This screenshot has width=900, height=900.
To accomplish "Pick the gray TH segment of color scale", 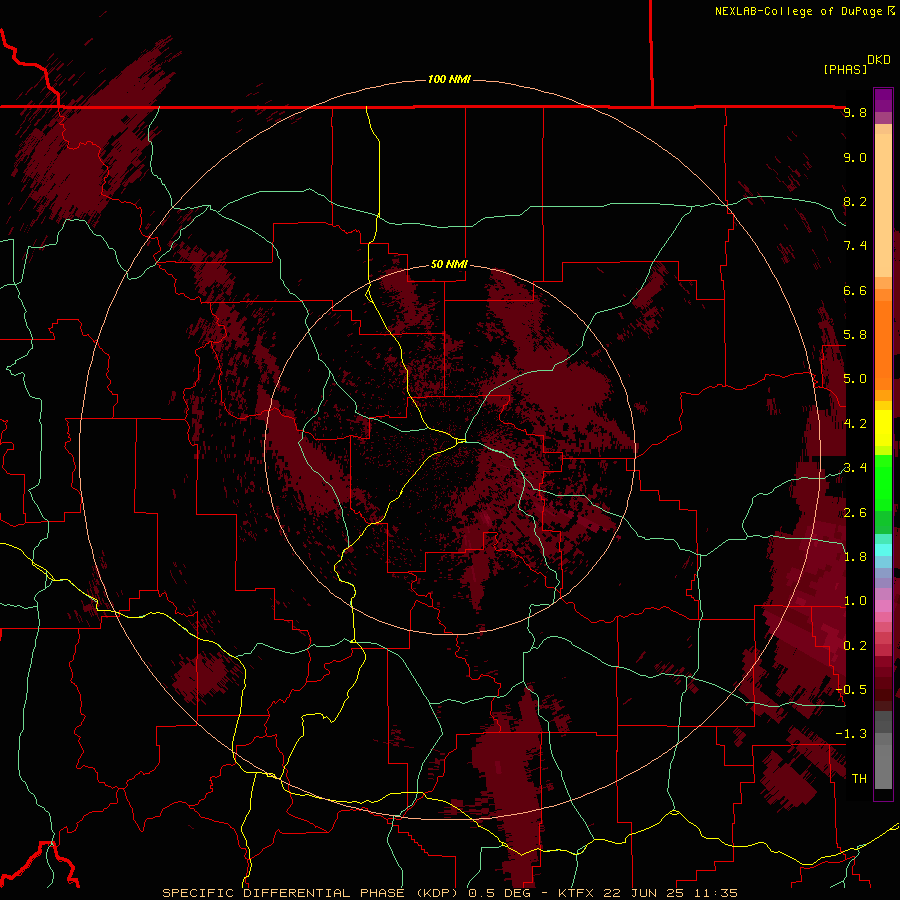I will click(883, 766).
